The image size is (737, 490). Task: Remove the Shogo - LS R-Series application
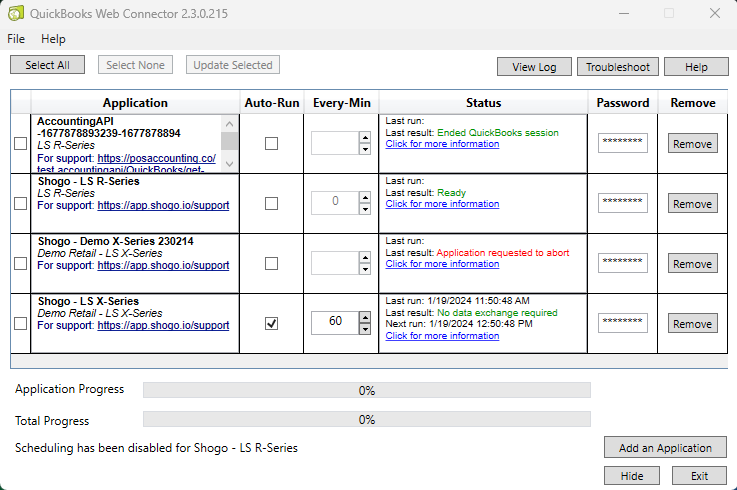[x=692, y=204]
